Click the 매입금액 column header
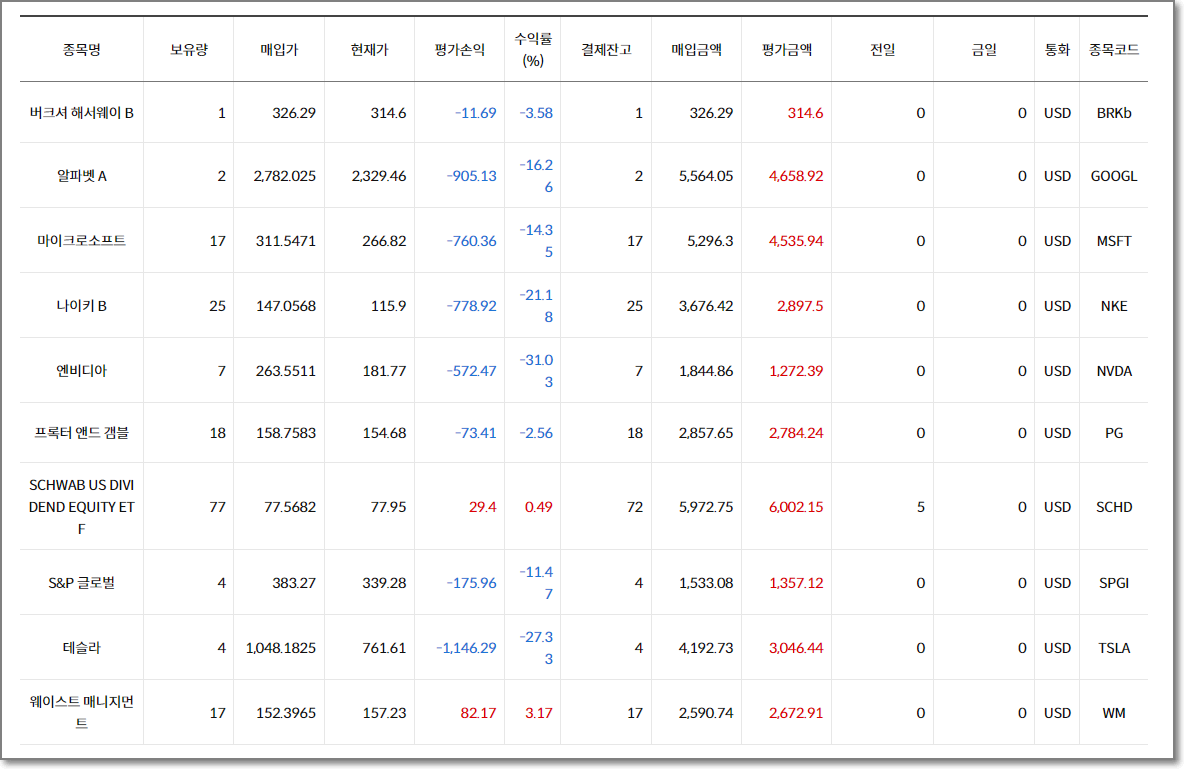 click(696, 50)
